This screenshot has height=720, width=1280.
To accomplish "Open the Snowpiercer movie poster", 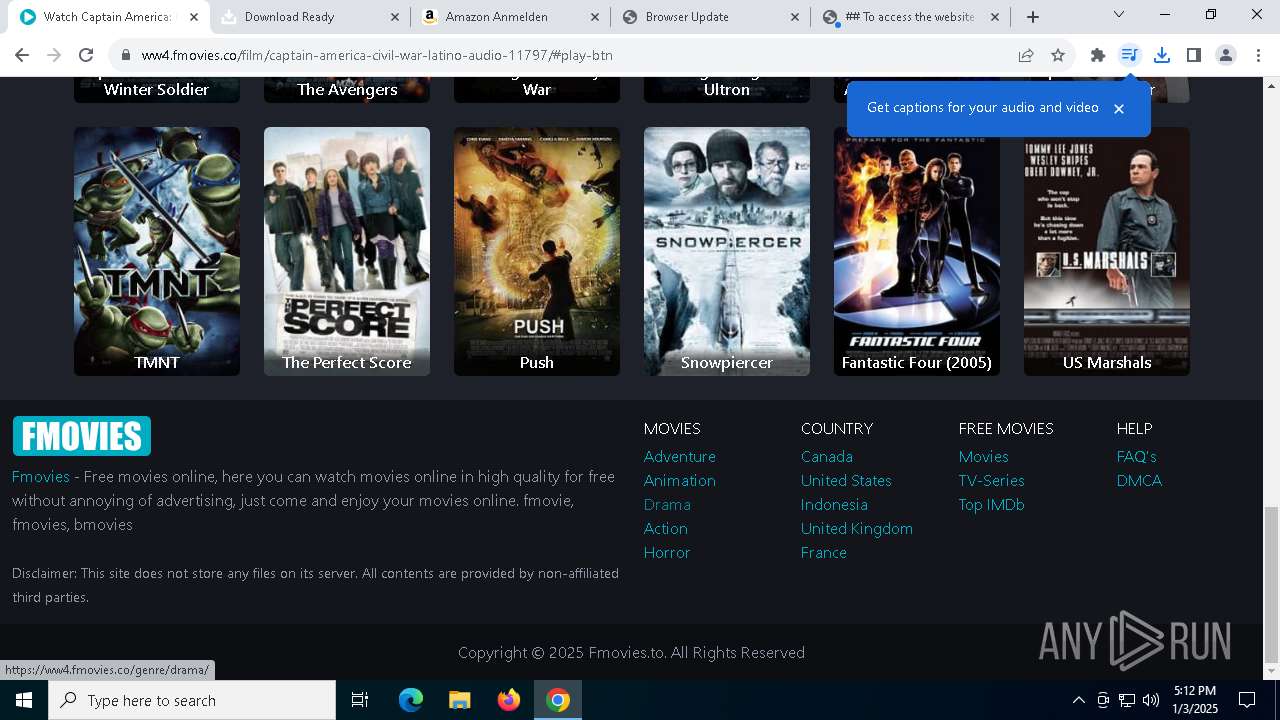I will pos(727,251).
